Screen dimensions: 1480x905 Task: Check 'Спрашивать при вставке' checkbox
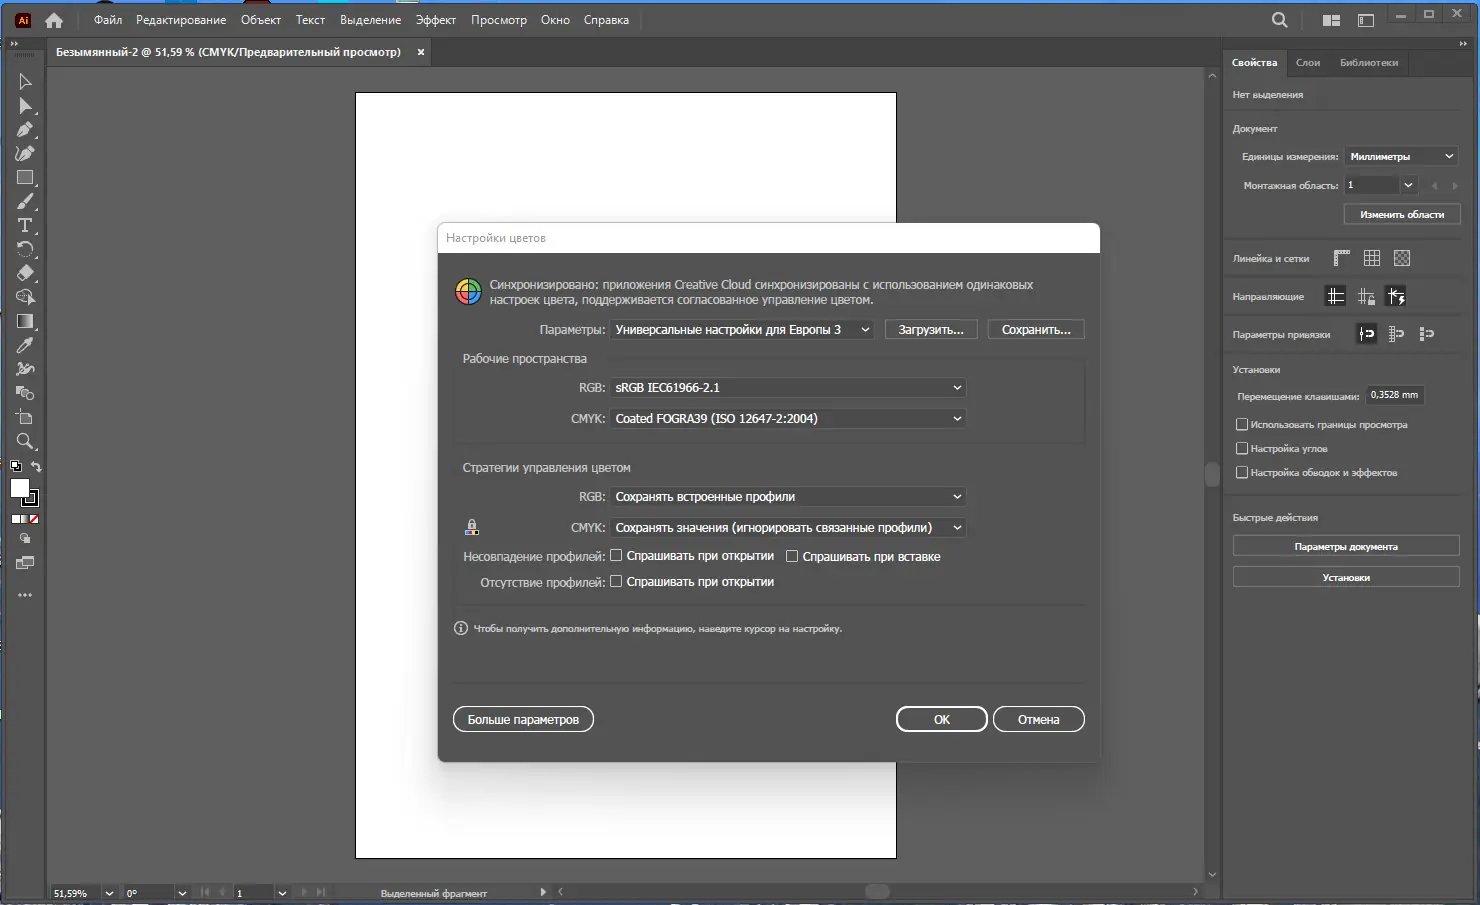click(792, 556)
